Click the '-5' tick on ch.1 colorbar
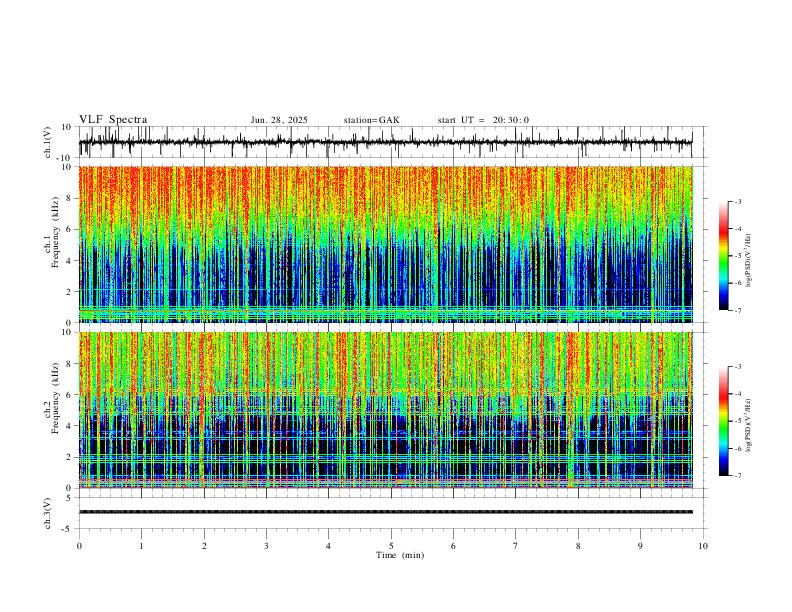 point(737,256)
